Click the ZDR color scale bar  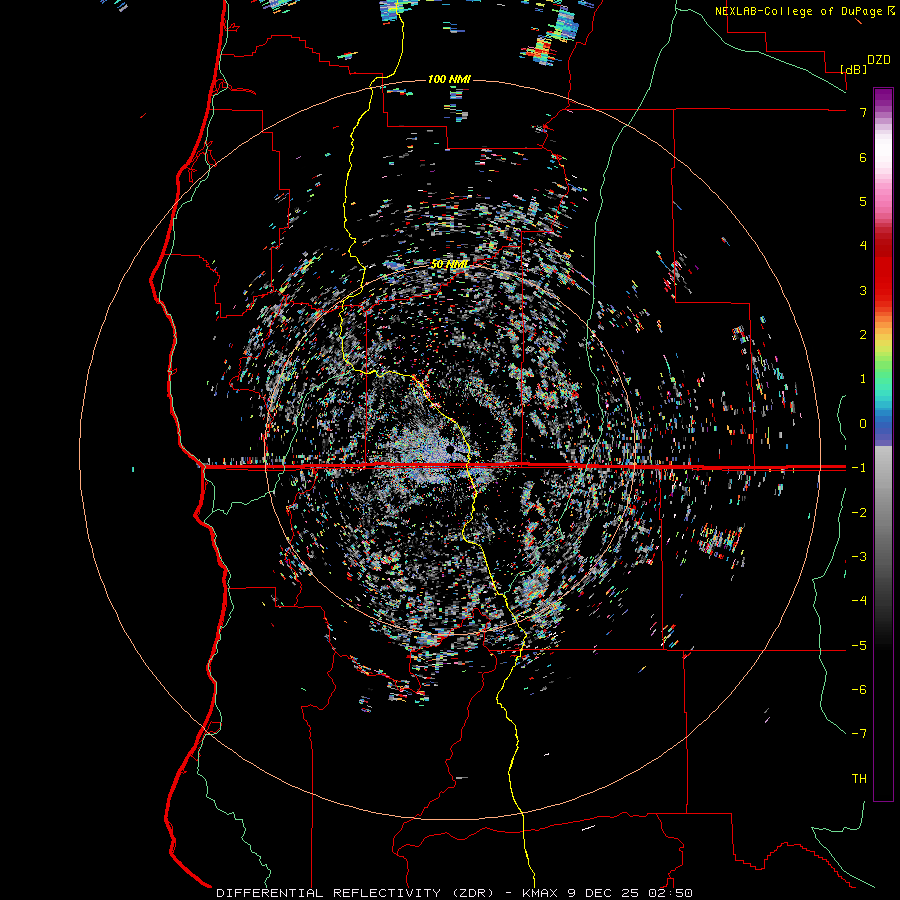(883, 444)
